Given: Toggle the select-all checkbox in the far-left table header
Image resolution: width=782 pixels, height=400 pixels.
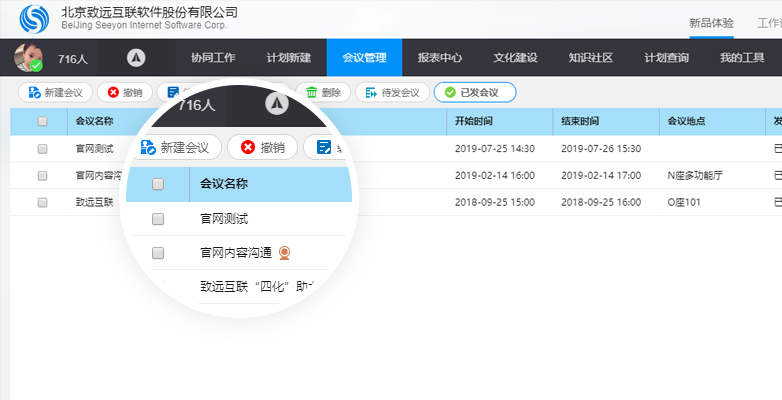Looking at the screenshot, I should tap(42, 122).
